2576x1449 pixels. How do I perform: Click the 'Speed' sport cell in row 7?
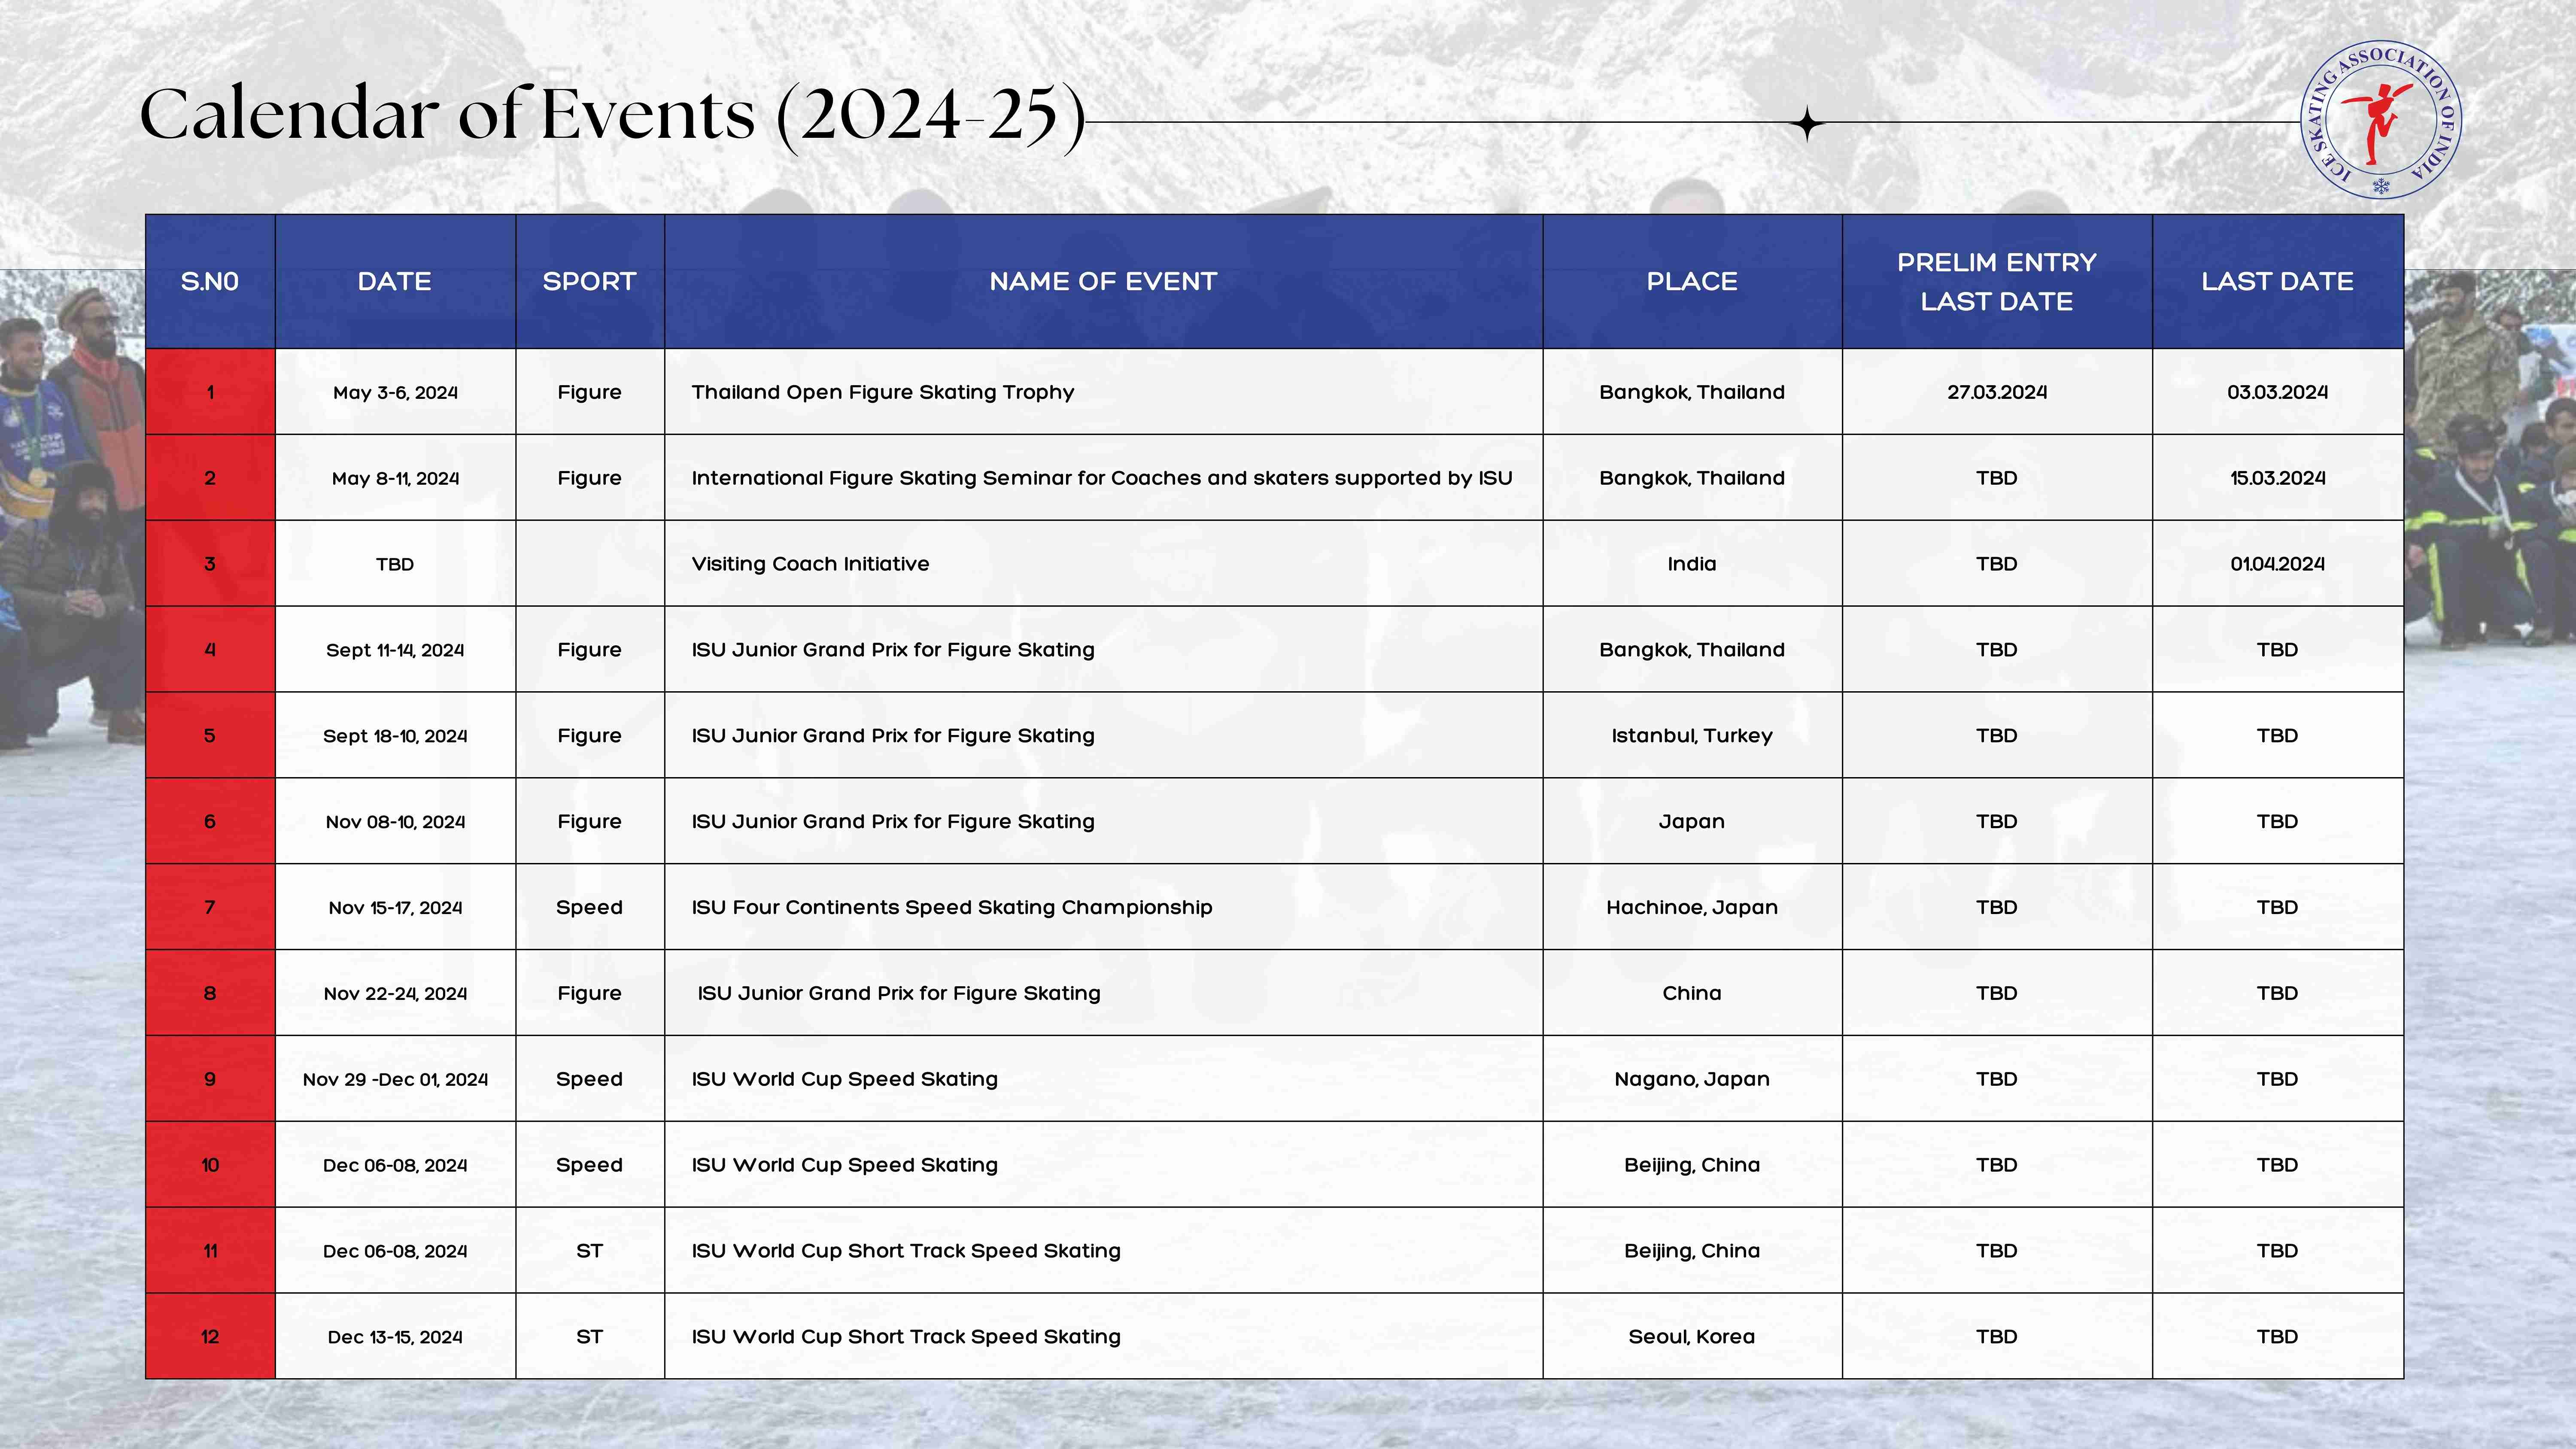[x=590, y=908]
